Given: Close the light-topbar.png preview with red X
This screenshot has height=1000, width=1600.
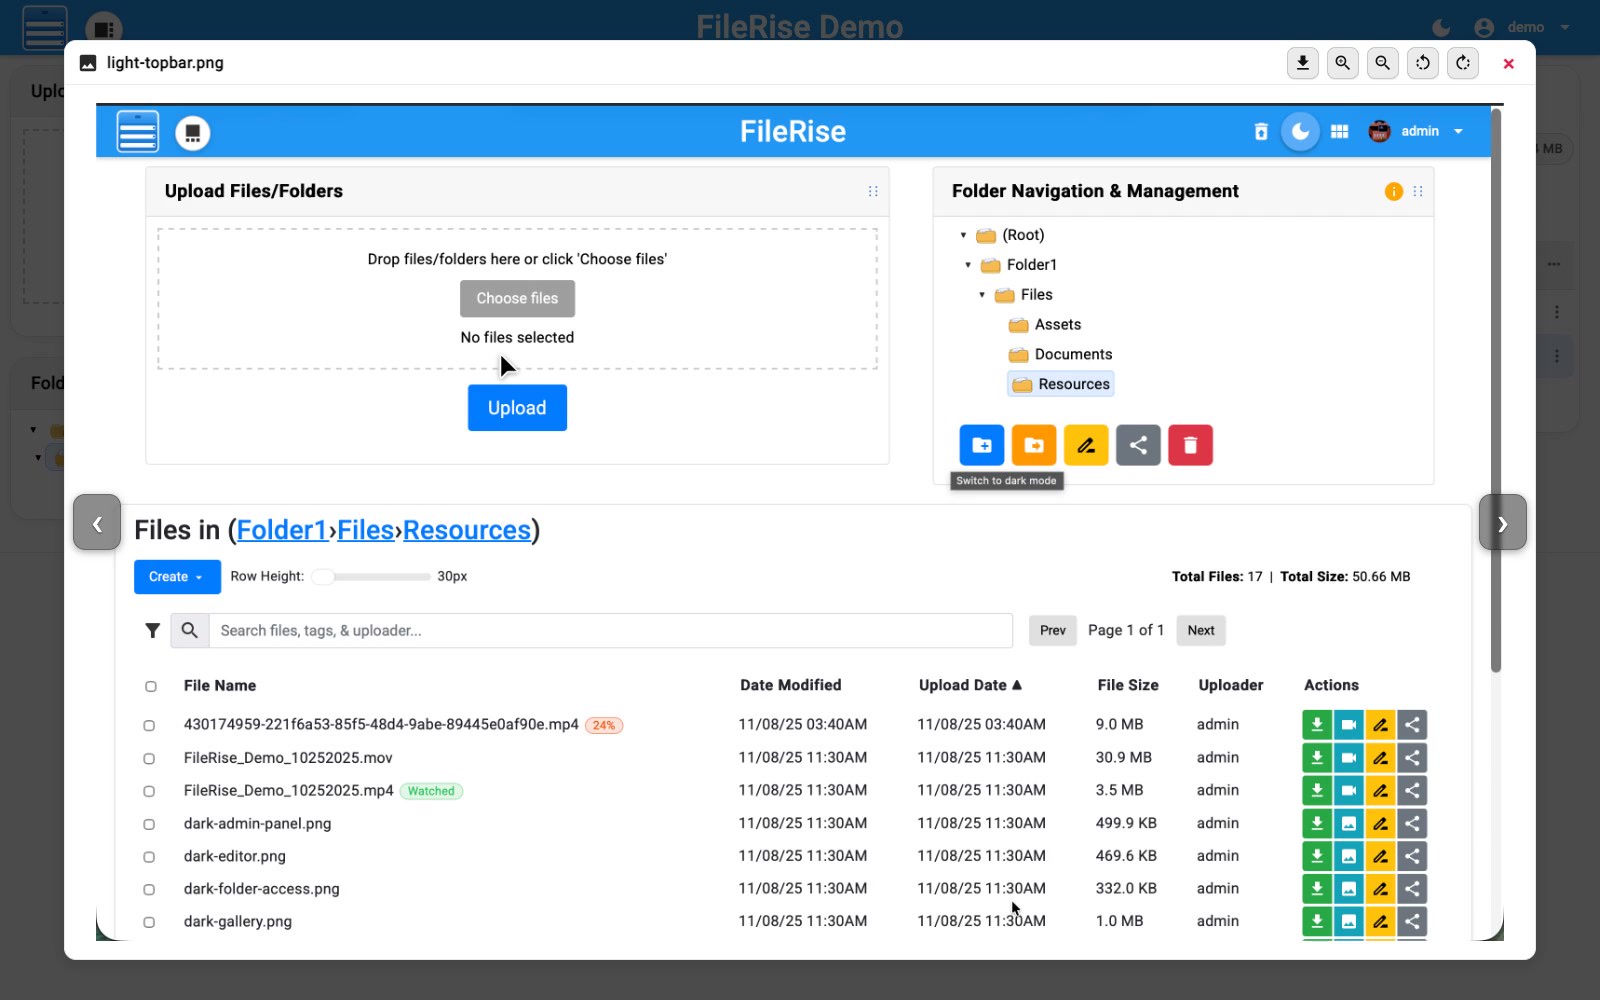Looking at the screenshot, I should pos(1508,63).
